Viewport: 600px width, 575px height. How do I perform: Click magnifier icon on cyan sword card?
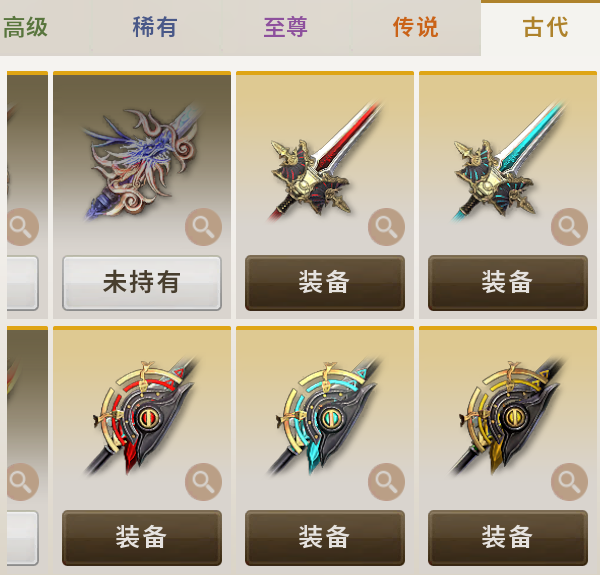[x=569, y=227]
